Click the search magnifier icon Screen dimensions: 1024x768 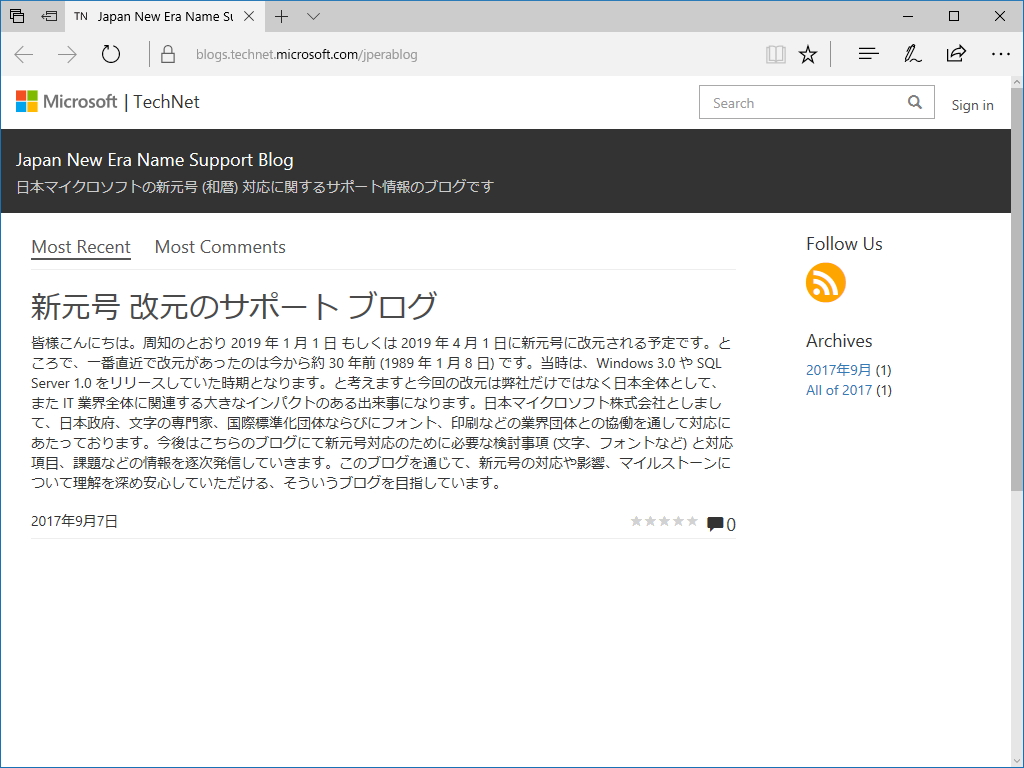point(914,102)
